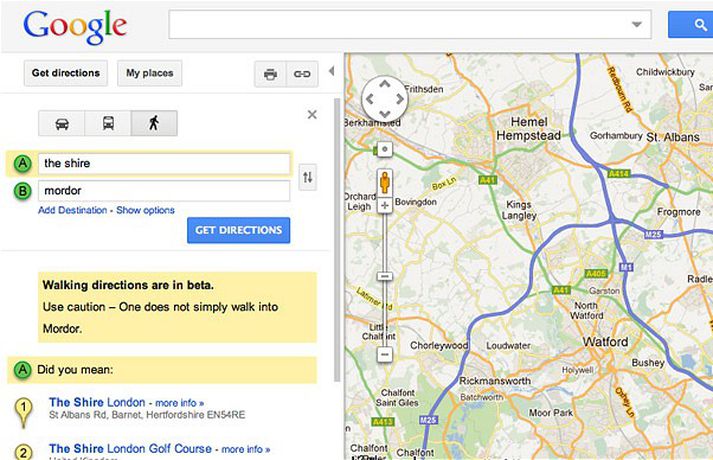The width and height of the screenshot is (713, 460).
Task: Collapse the side panel with the arrow
Action: coord(332,72)
